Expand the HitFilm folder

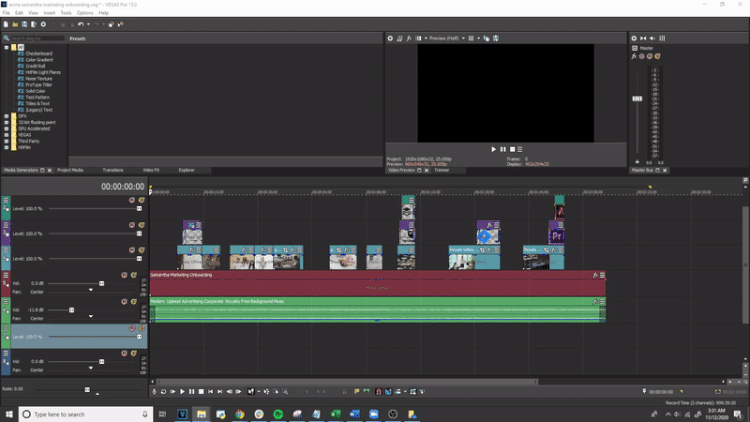pos(6,147)
